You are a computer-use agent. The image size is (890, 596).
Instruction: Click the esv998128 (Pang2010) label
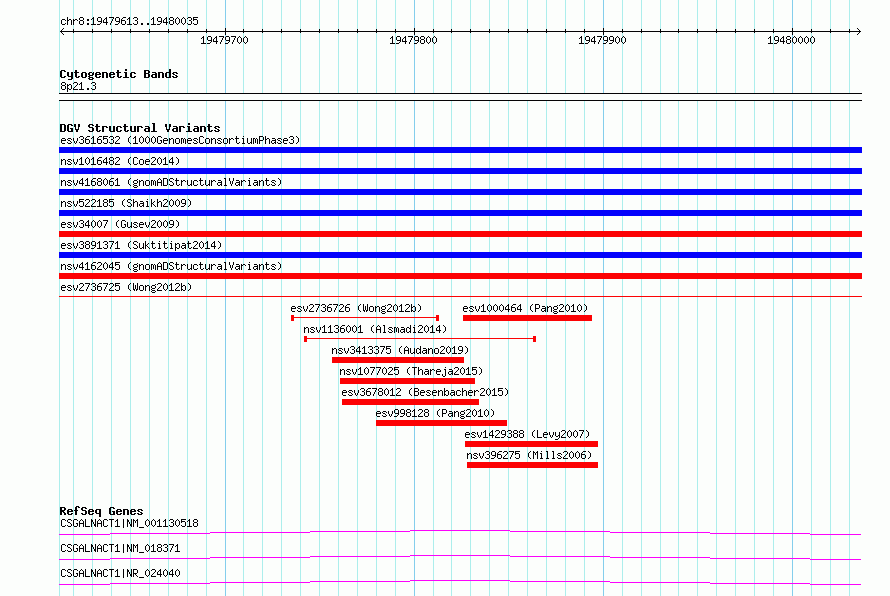(x=435, y=413)
